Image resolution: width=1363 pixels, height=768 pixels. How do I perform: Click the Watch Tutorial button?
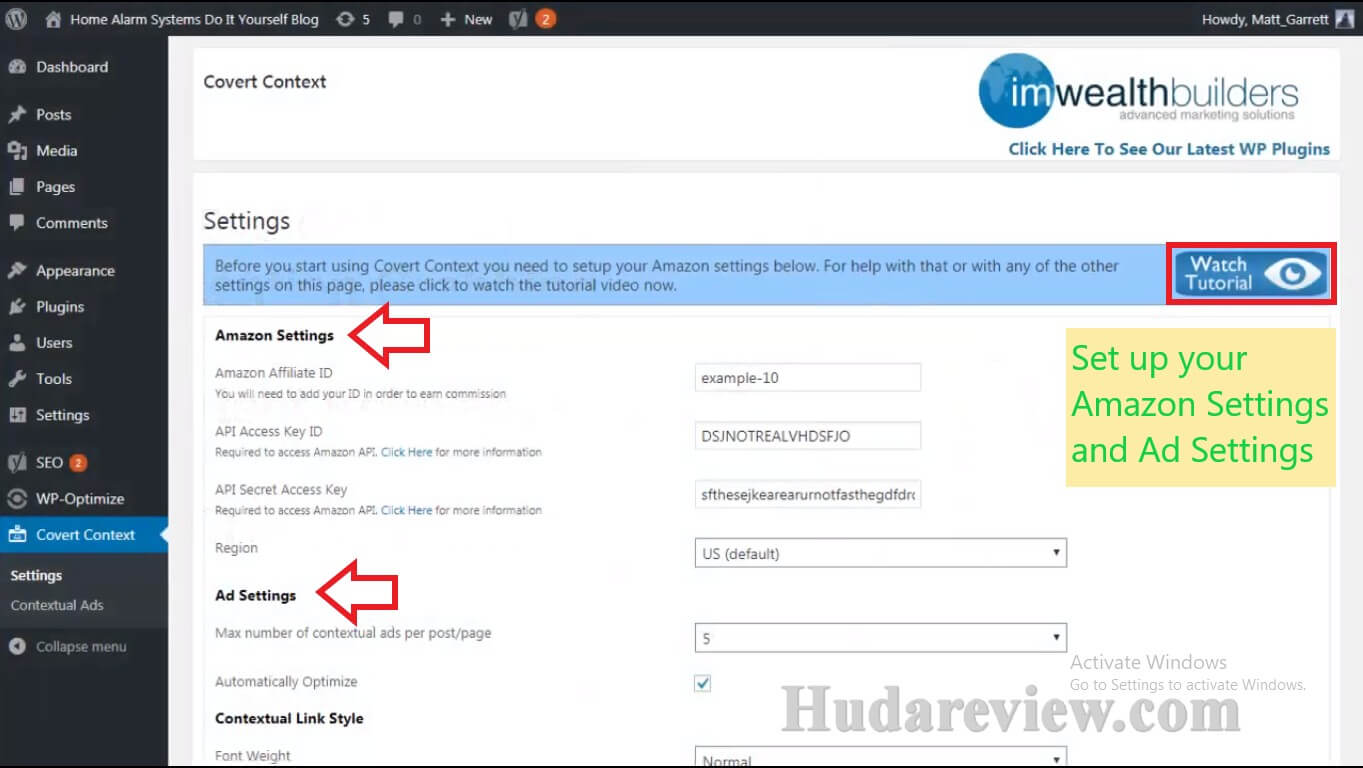[x=1251, y=273]
